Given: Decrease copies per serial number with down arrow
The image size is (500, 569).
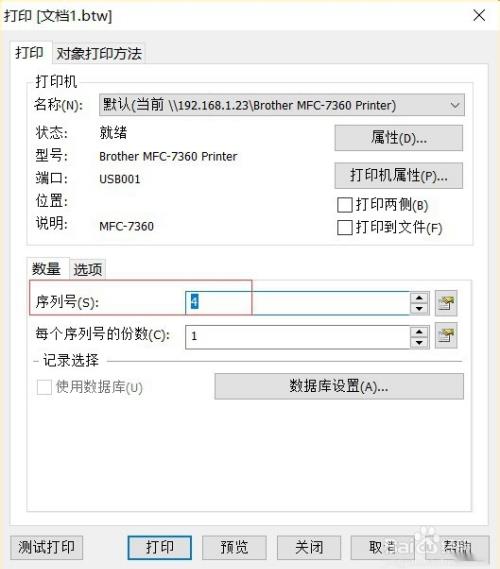Looking at the screenshot, I should tap(419, 342).
